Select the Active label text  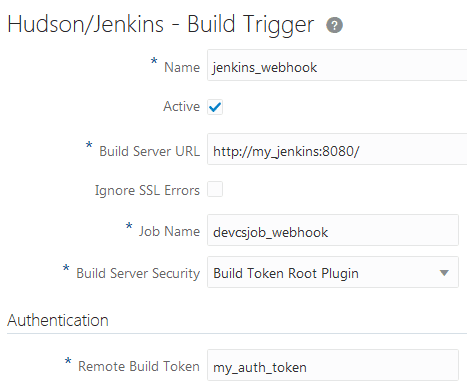(182, 106)
